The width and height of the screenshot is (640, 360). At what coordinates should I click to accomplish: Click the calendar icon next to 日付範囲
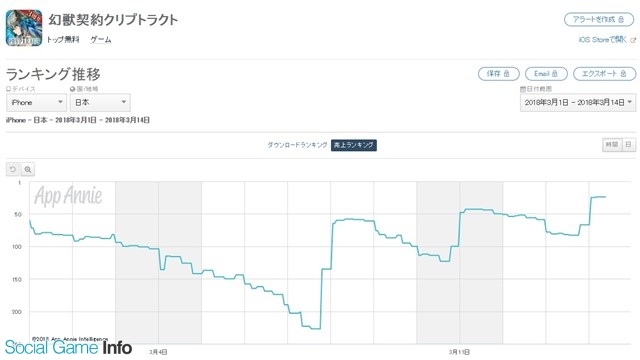[522, 89]
